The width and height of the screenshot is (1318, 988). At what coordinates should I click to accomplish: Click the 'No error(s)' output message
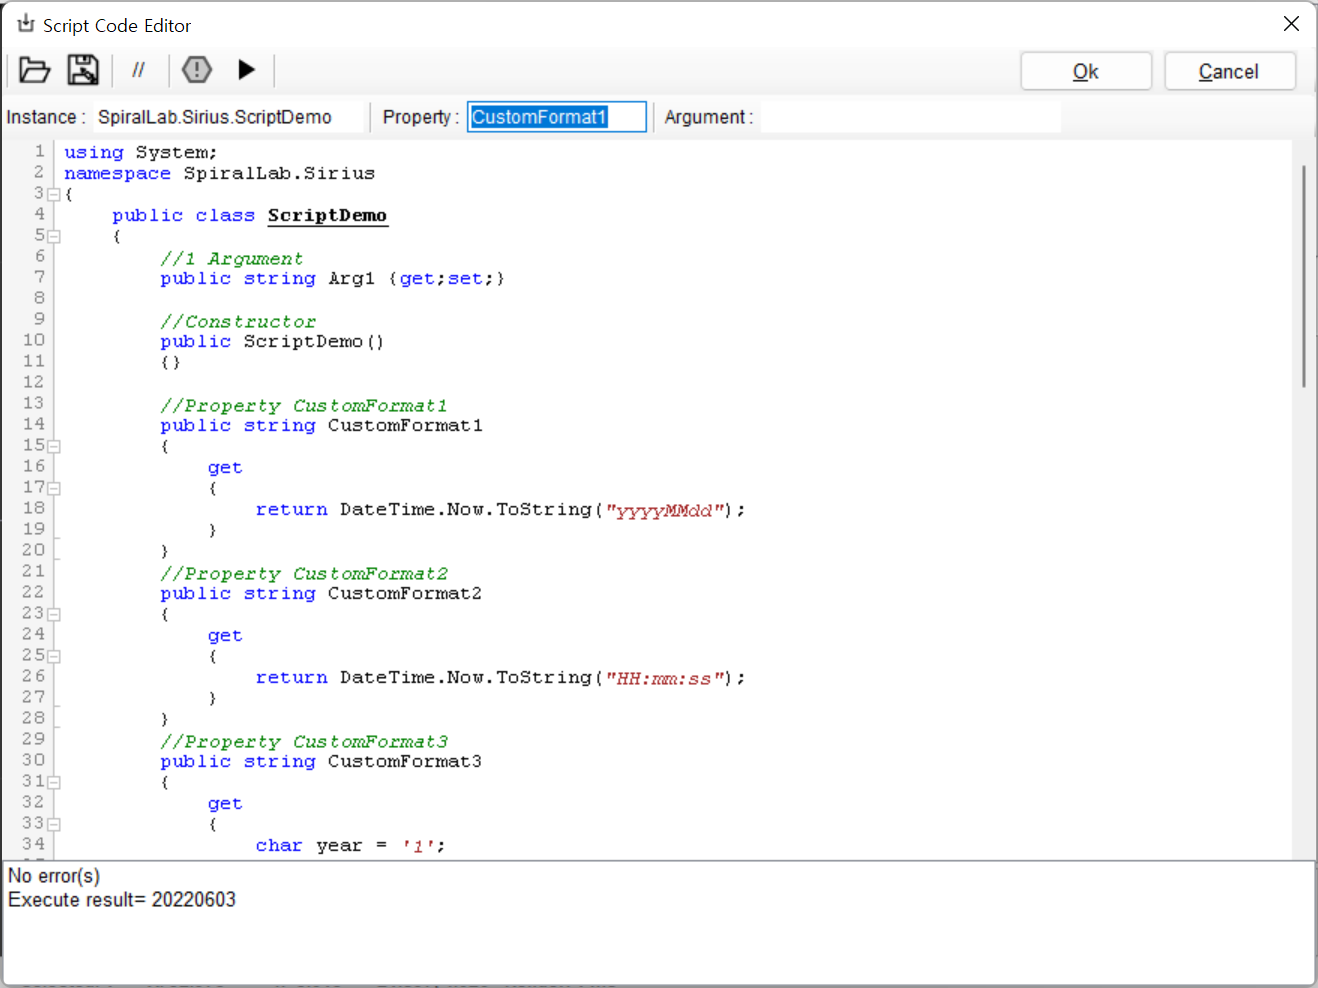(x=54, y=876)
